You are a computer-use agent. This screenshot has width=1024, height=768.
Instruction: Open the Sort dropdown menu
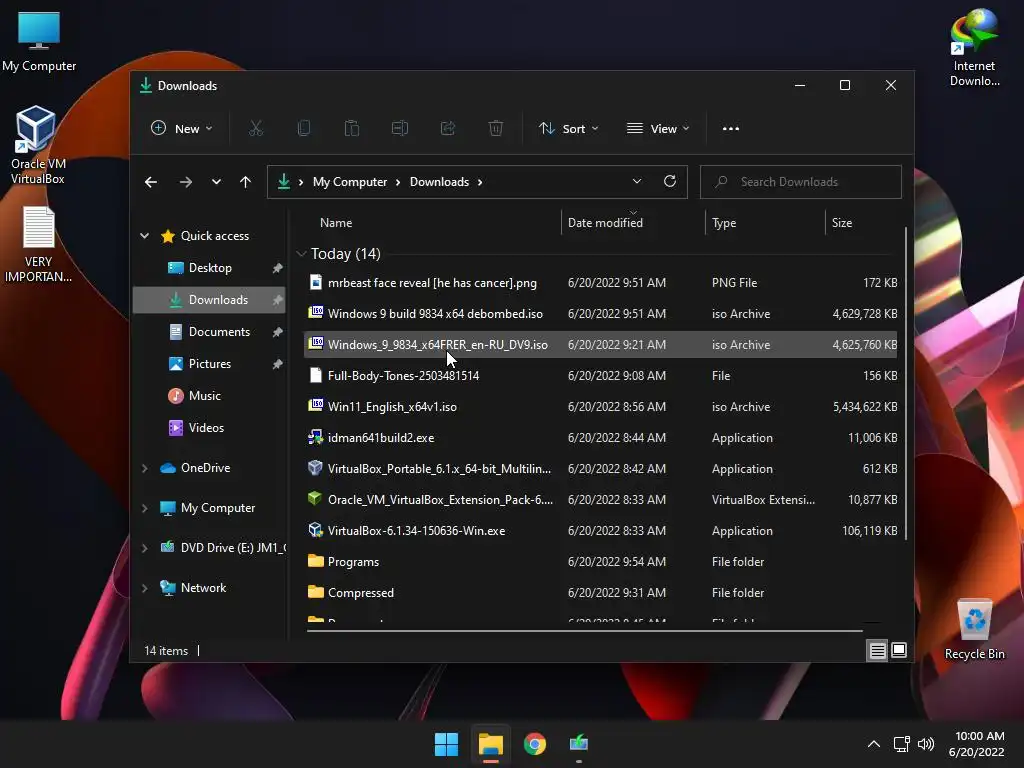coord(569,129)
